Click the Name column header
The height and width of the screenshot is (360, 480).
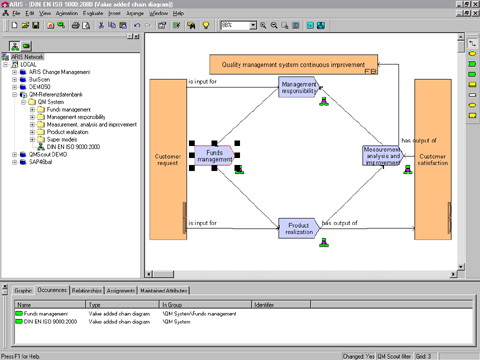(50, 305)
